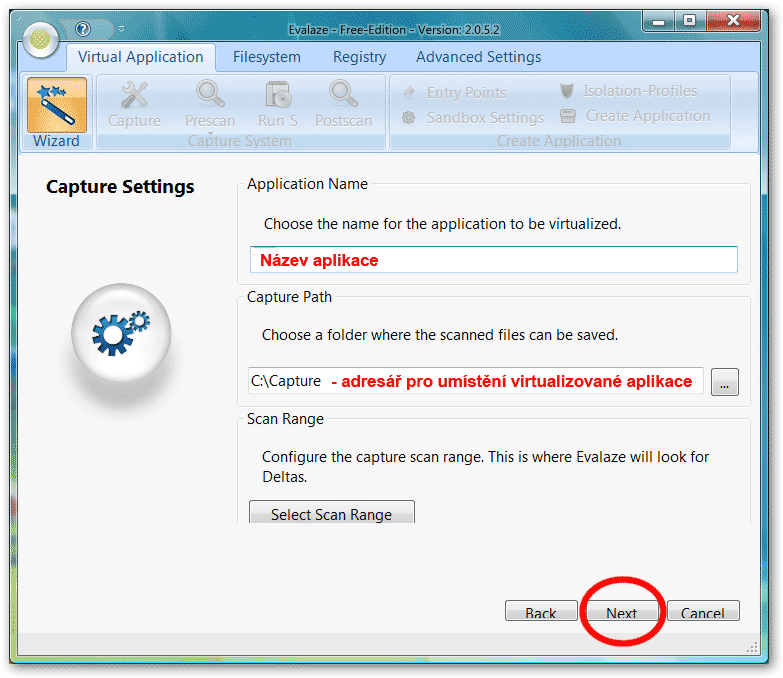Maximize the Evalaze window

[690, 20]
